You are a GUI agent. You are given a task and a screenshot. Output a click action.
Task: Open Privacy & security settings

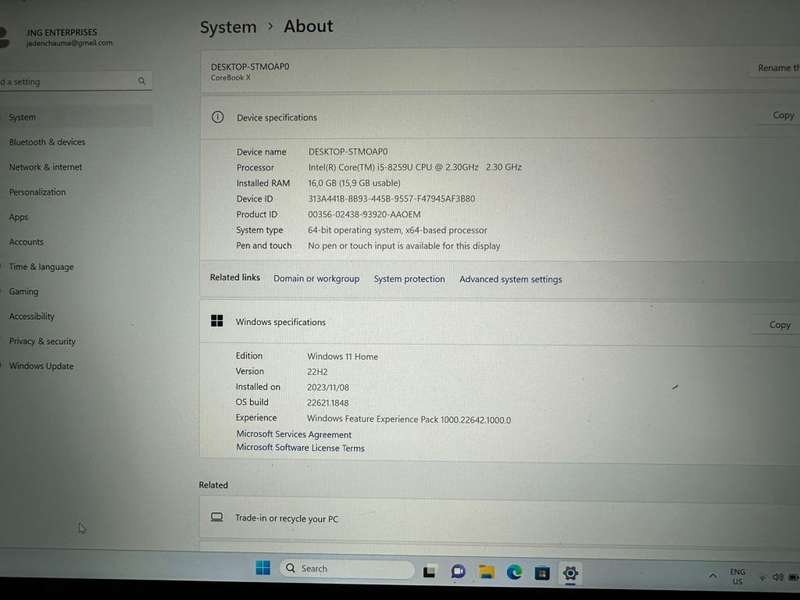[x=42, y=341]
